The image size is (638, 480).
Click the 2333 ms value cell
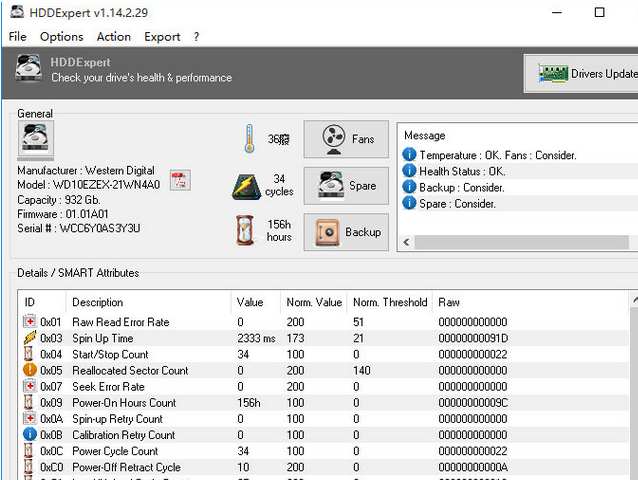tap(256, 338)
